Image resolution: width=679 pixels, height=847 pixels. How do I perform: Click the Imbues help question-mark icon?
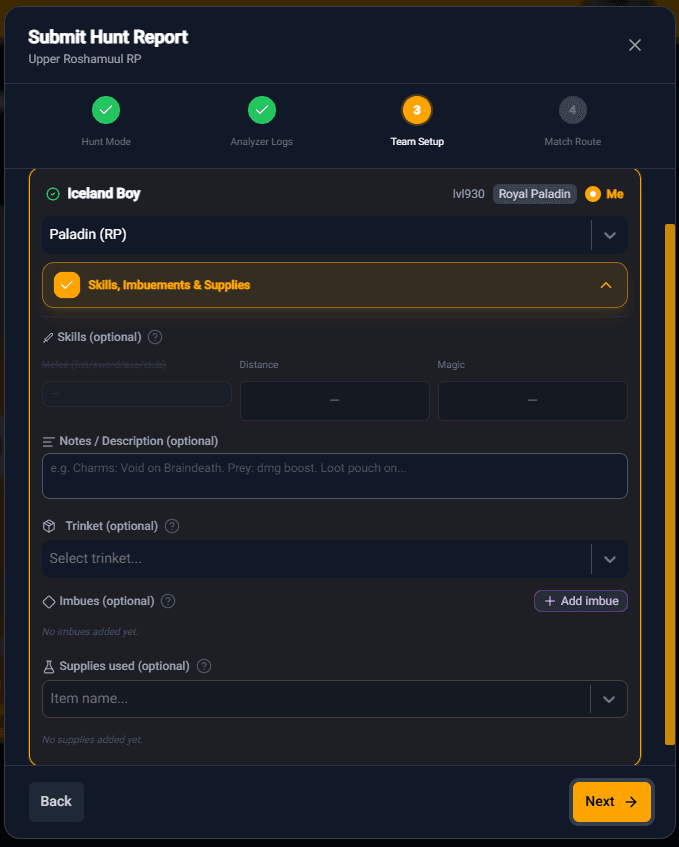pos(168,601)
